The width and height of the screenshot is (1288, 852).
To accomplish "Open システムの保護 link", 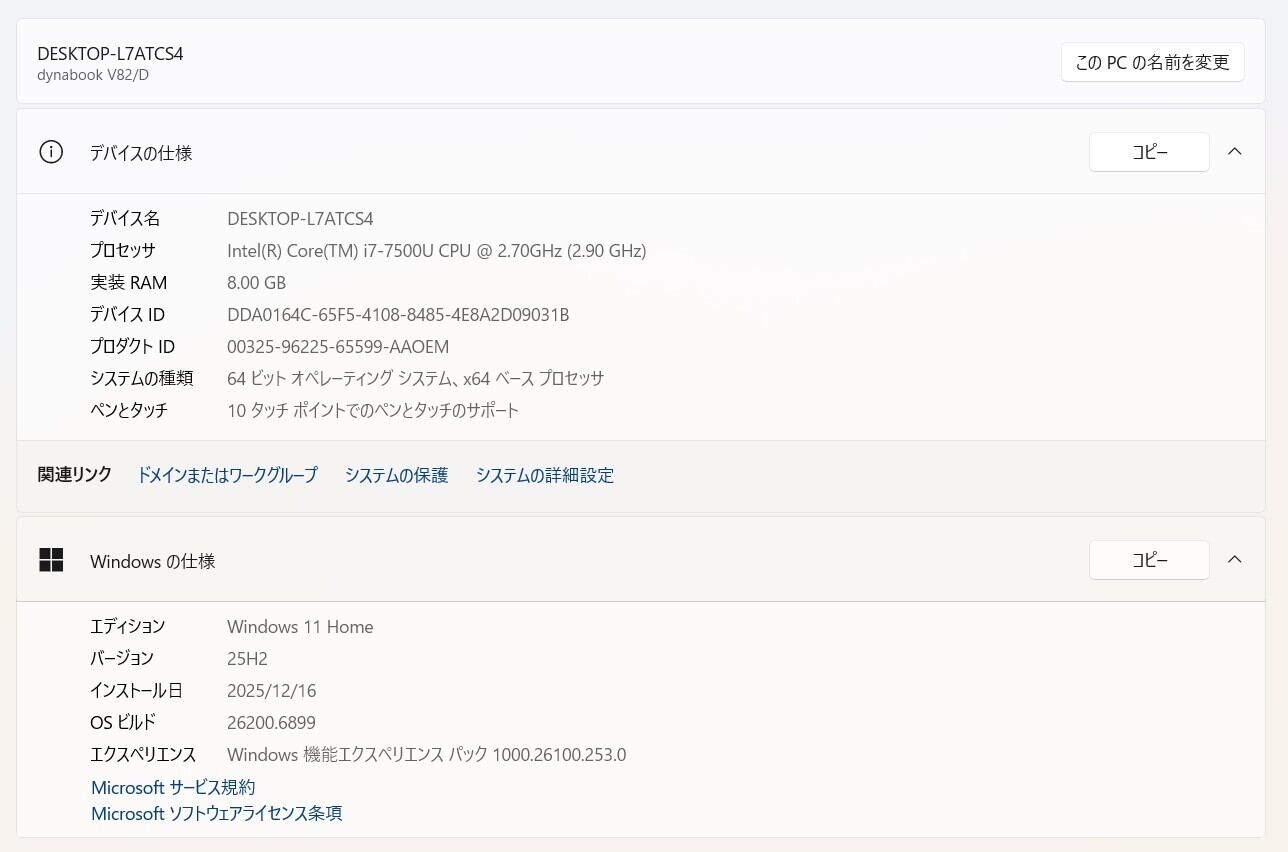I will (396, 475).
